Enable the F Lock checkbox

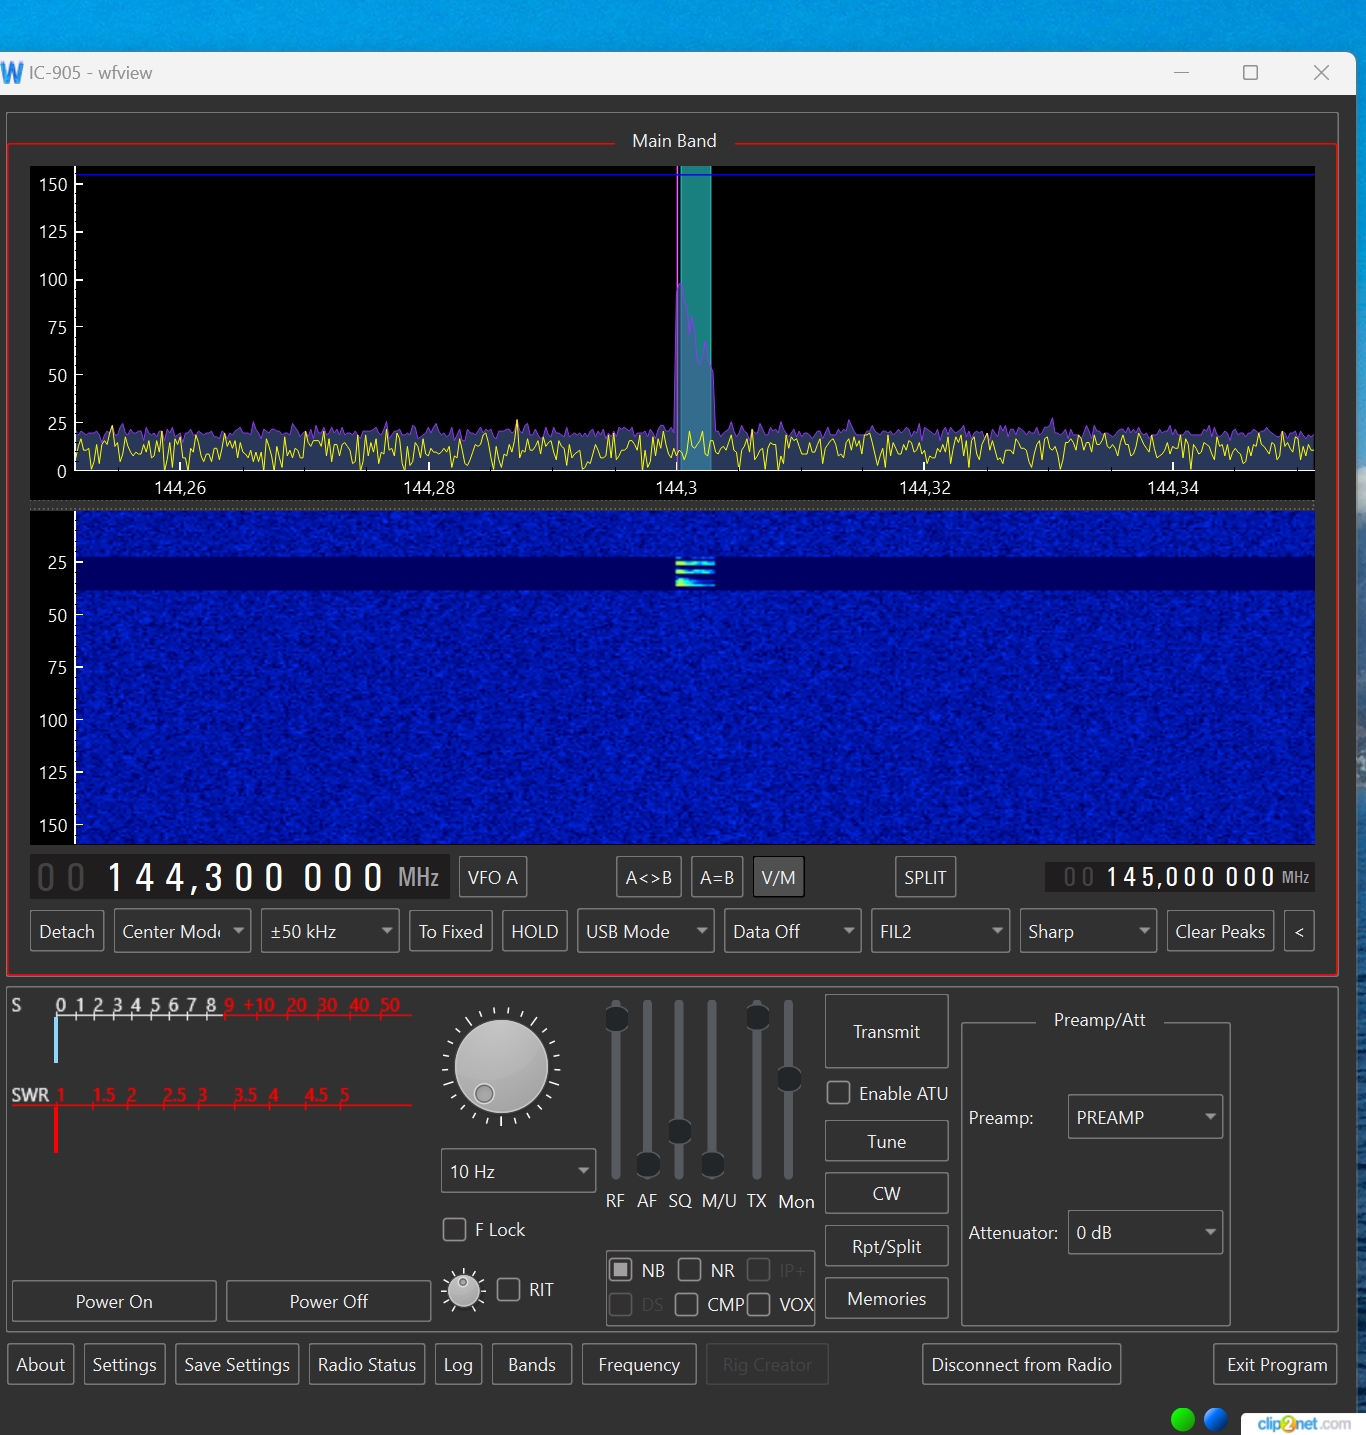pos(455,1229)
